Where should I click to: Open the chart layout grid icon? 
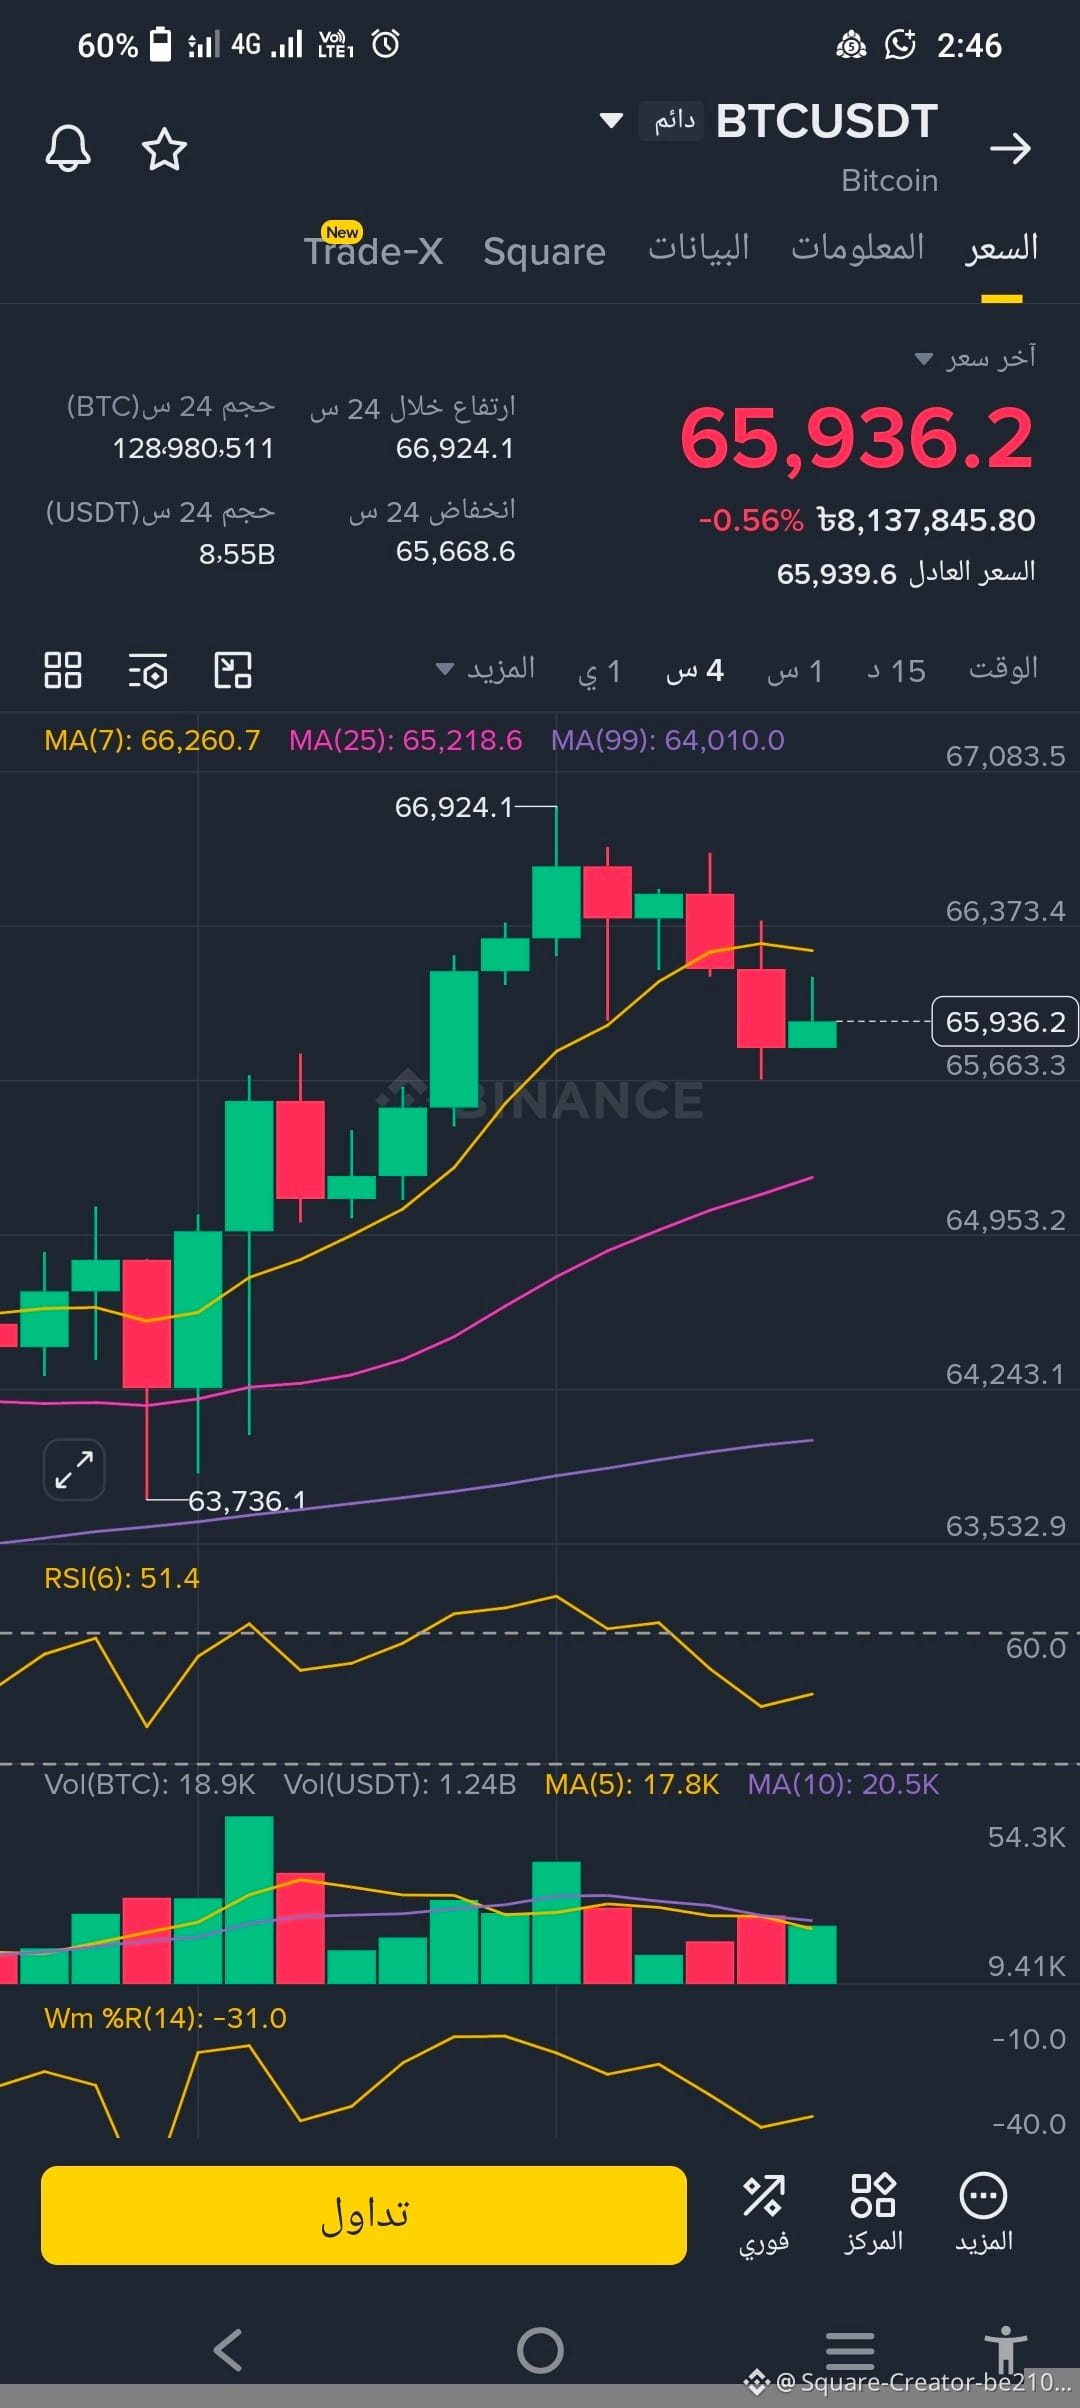(63, 670)
